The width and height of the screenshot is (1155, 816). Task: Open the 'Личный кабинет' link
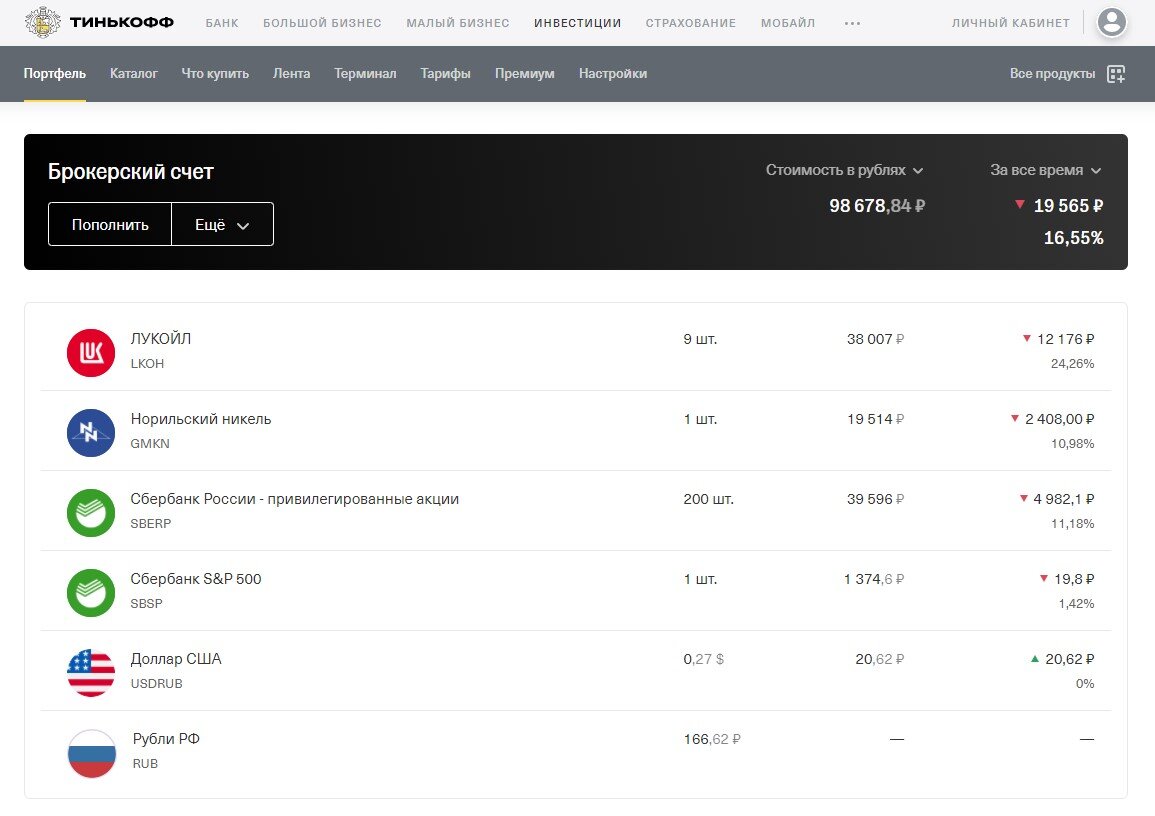1010,24
